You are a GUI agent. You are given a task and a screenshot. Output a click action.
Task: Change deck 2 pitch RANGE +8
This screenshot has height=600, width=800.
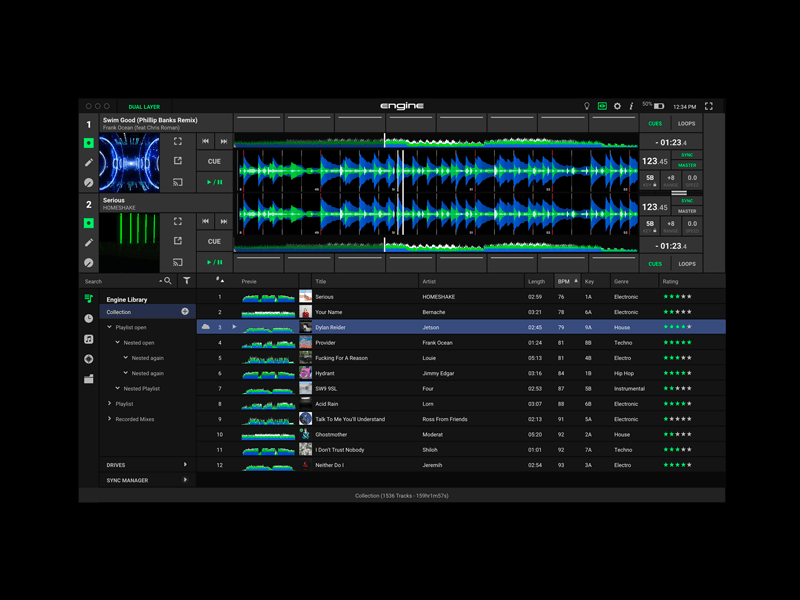[x=671, y=226]
